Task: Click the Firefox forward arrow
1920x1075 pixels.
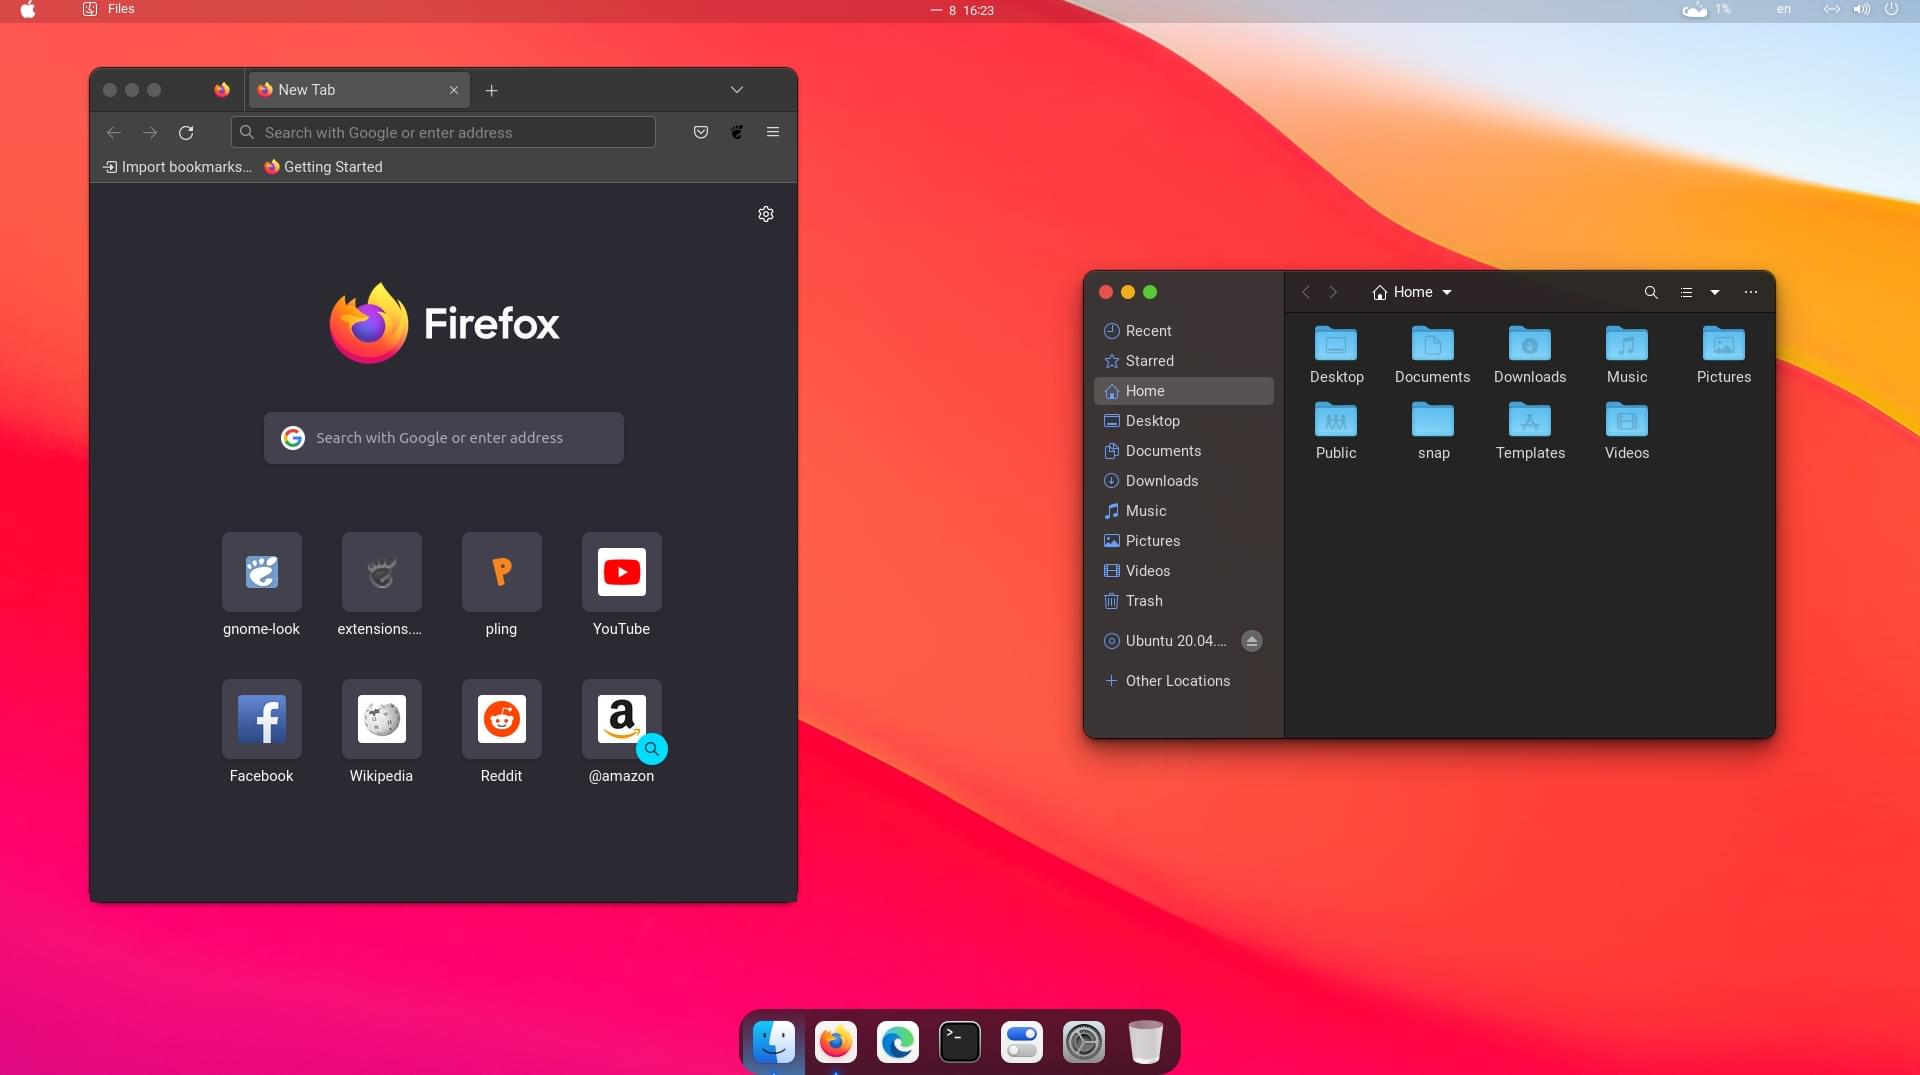Action: pos(150,132)
